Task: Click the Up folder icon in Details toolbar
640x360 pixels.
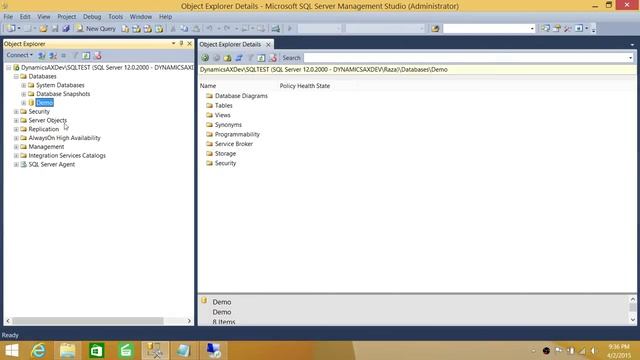Action: 227,58
